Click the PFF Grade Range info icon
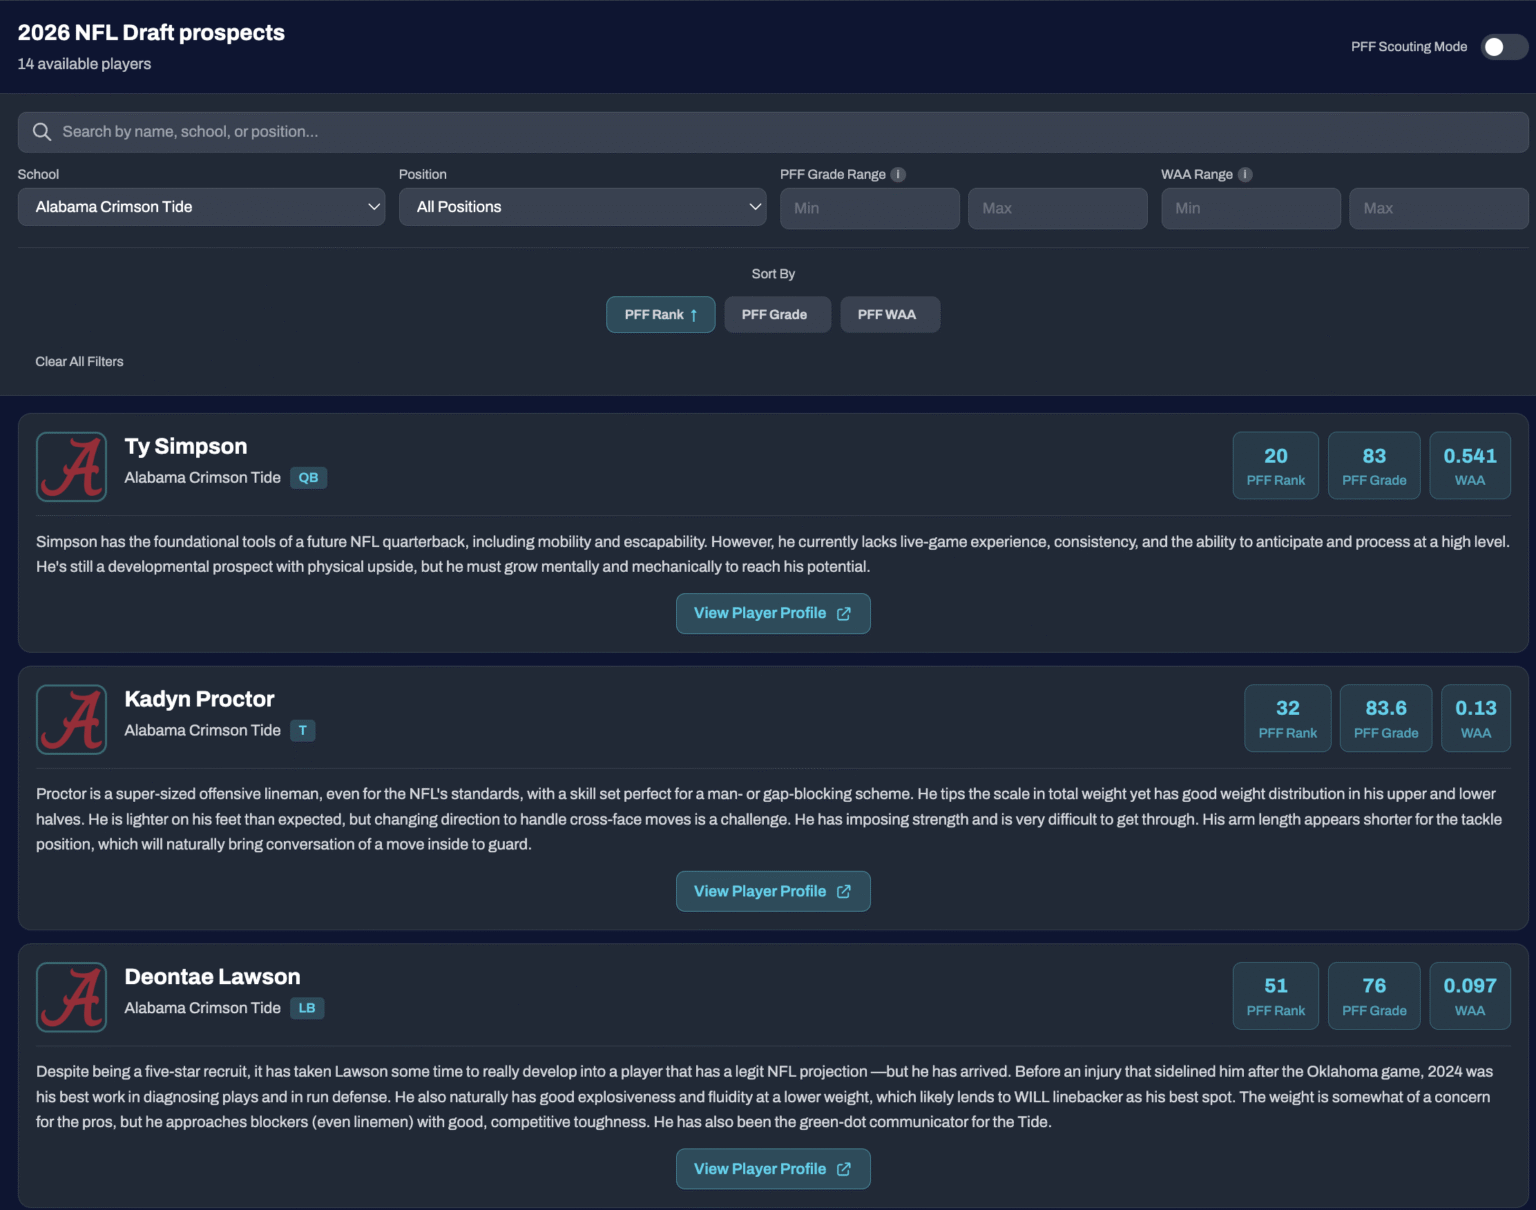This screenshot has height=1210, width=1536. [898, 174]
